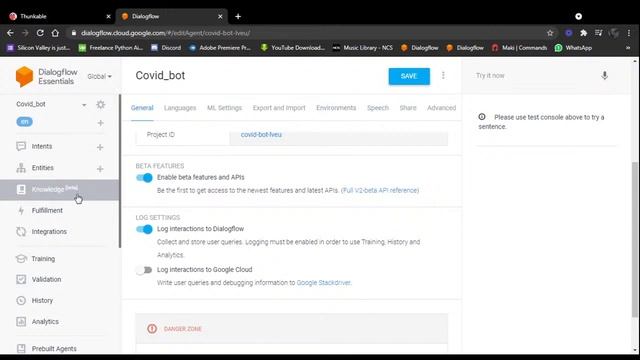
Task: Open Analytics section
Action: coord(45,322)
